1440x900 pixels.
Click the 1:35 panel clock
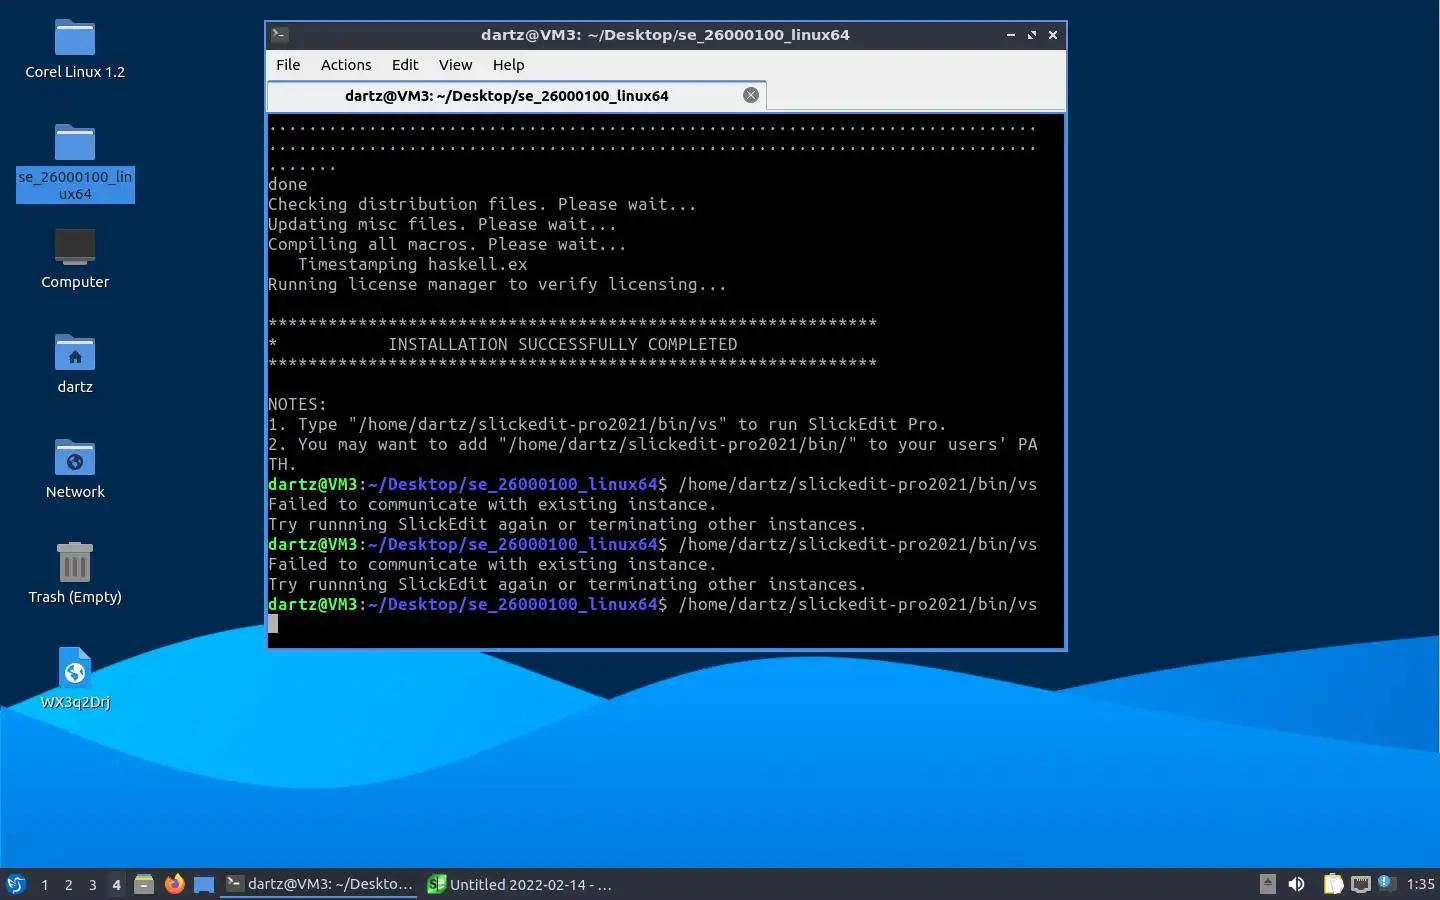(1420, 884)
